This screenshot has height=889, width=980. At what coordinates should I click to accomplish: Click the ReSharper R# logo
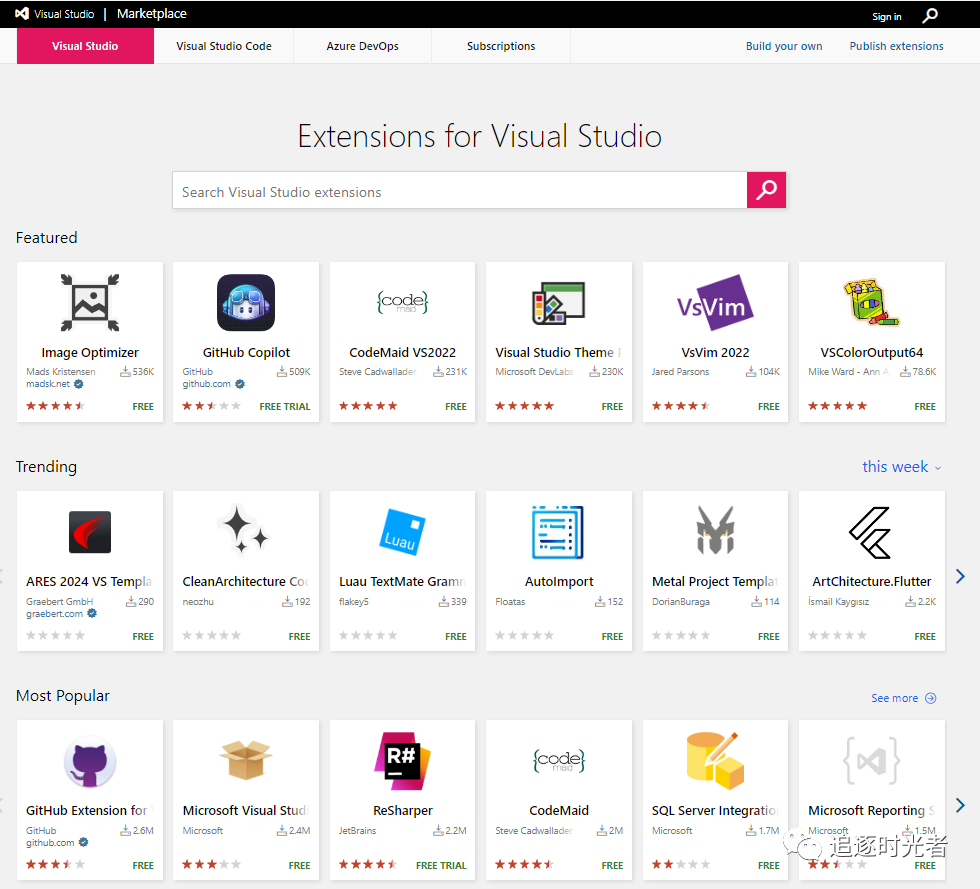point(402,760)
